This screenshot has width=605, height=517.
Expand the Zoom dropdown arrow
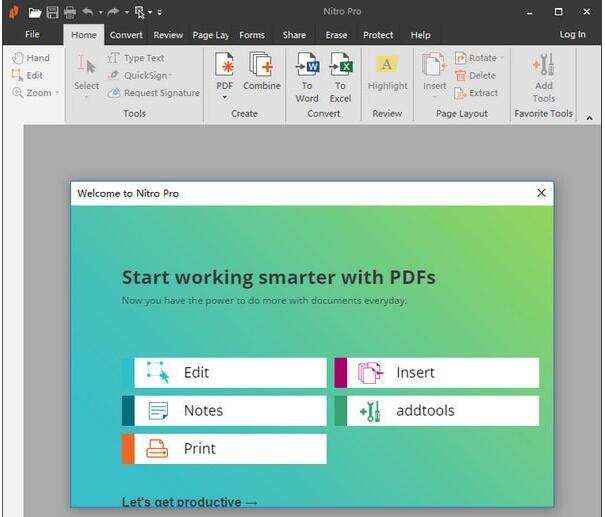[x=57, y=93]
